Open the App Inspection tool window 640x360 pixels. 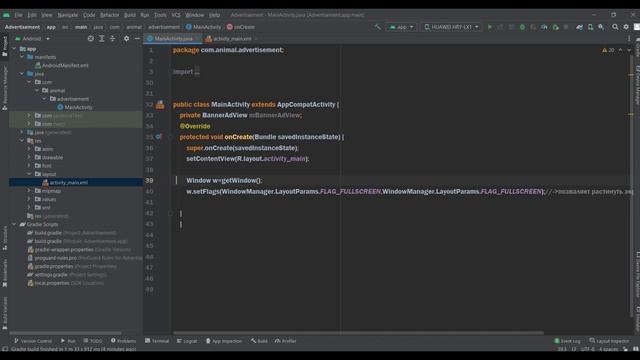click(224, 341)
